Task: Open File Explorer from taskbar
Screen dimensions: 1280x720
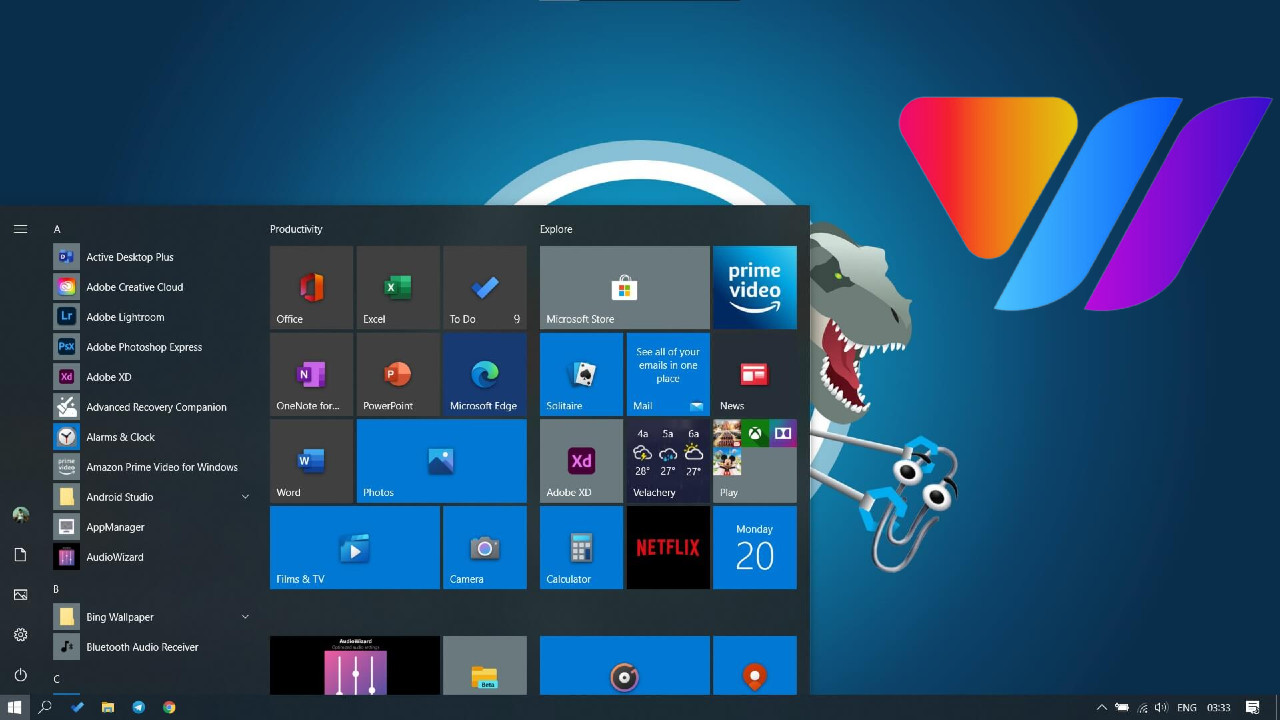Action: pyautogui.click(x=108, y=707)
